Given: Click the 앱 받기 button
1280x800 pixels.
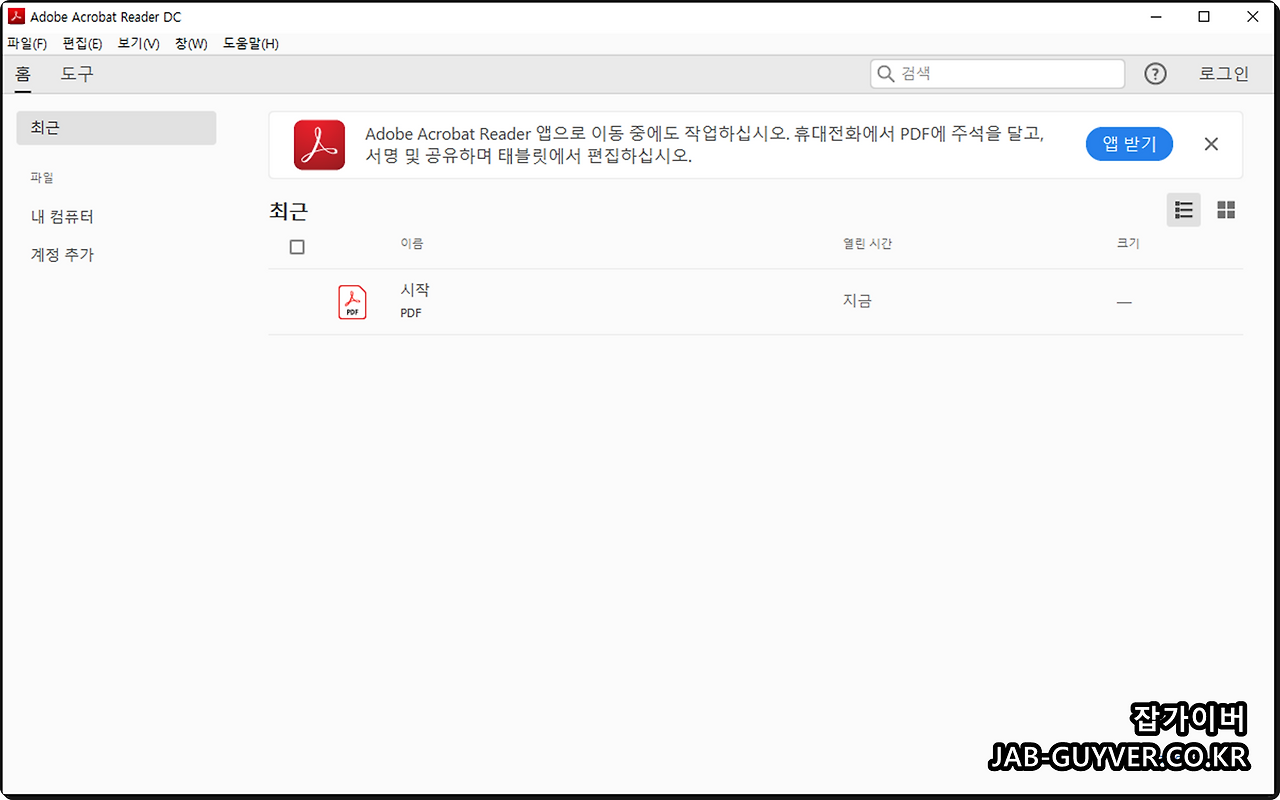Looking at the screenshot, I should [1129, 144].
